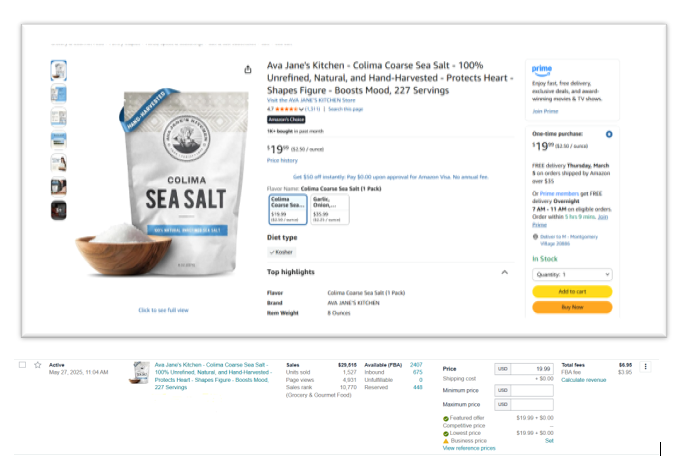This screenshot has height=474, width=687.
Task: Click the Prime logo in the sidebar
Action: 541,69
